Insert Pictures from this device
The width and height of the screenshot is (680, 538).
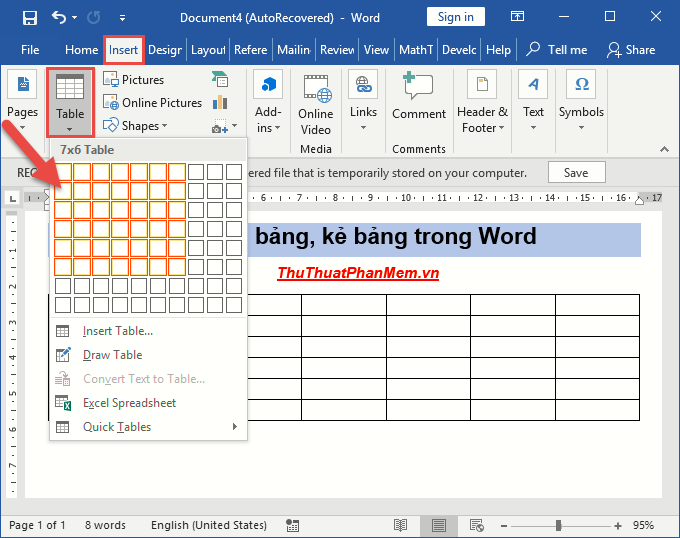click(134, 80)
